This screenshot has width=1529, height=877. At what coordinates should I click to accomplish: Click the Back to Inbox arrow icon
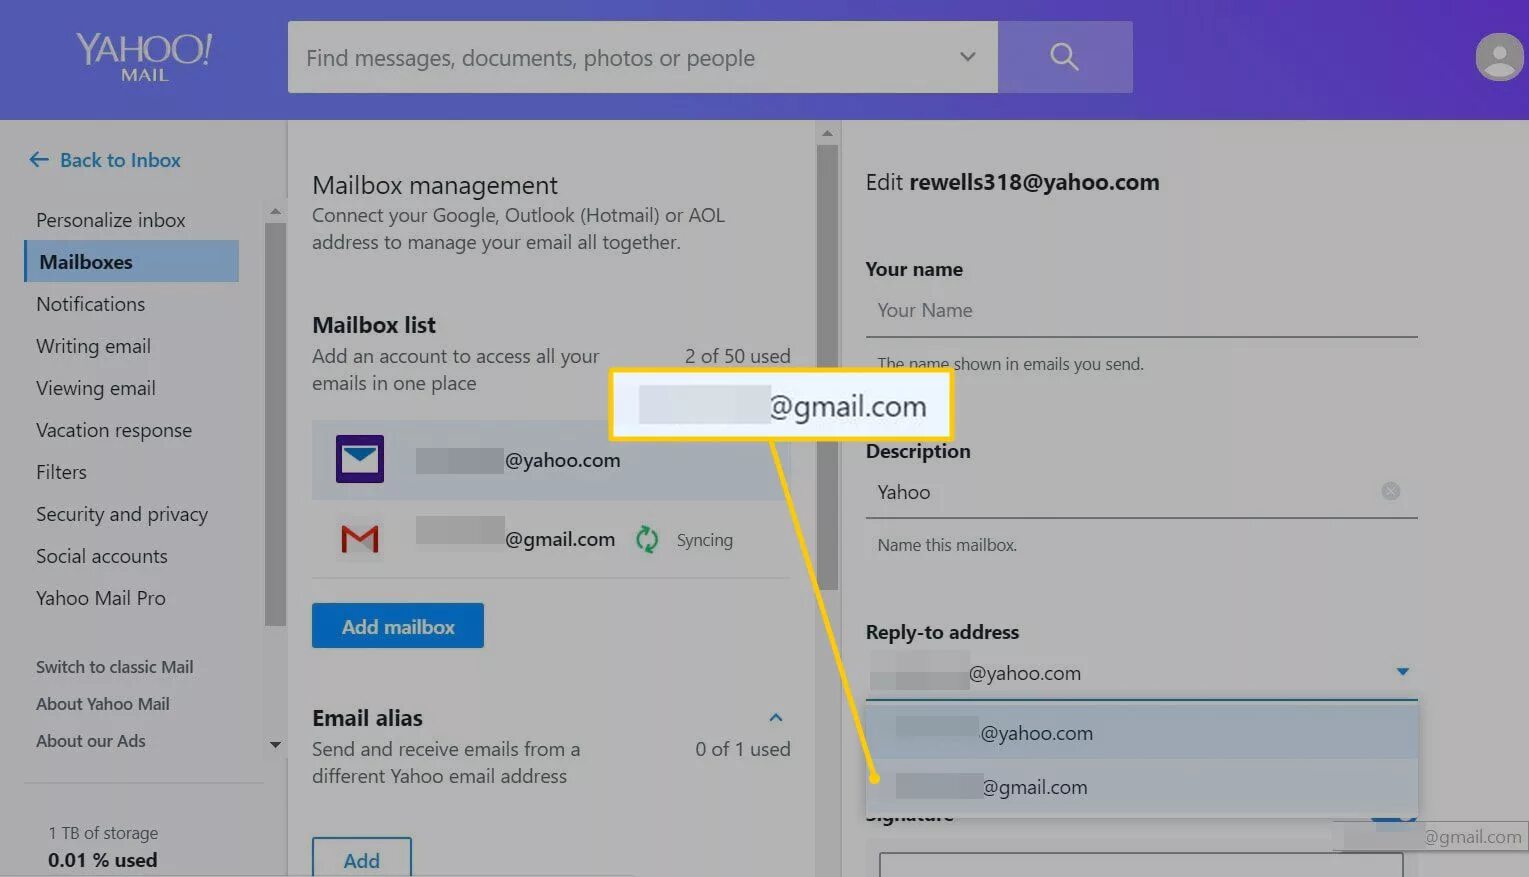pyautogui.click(x=39, y=160)
